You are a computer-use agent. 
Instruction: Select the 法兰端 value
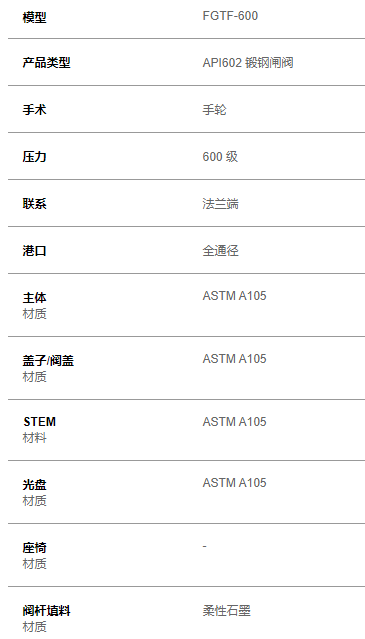[220, 203]
